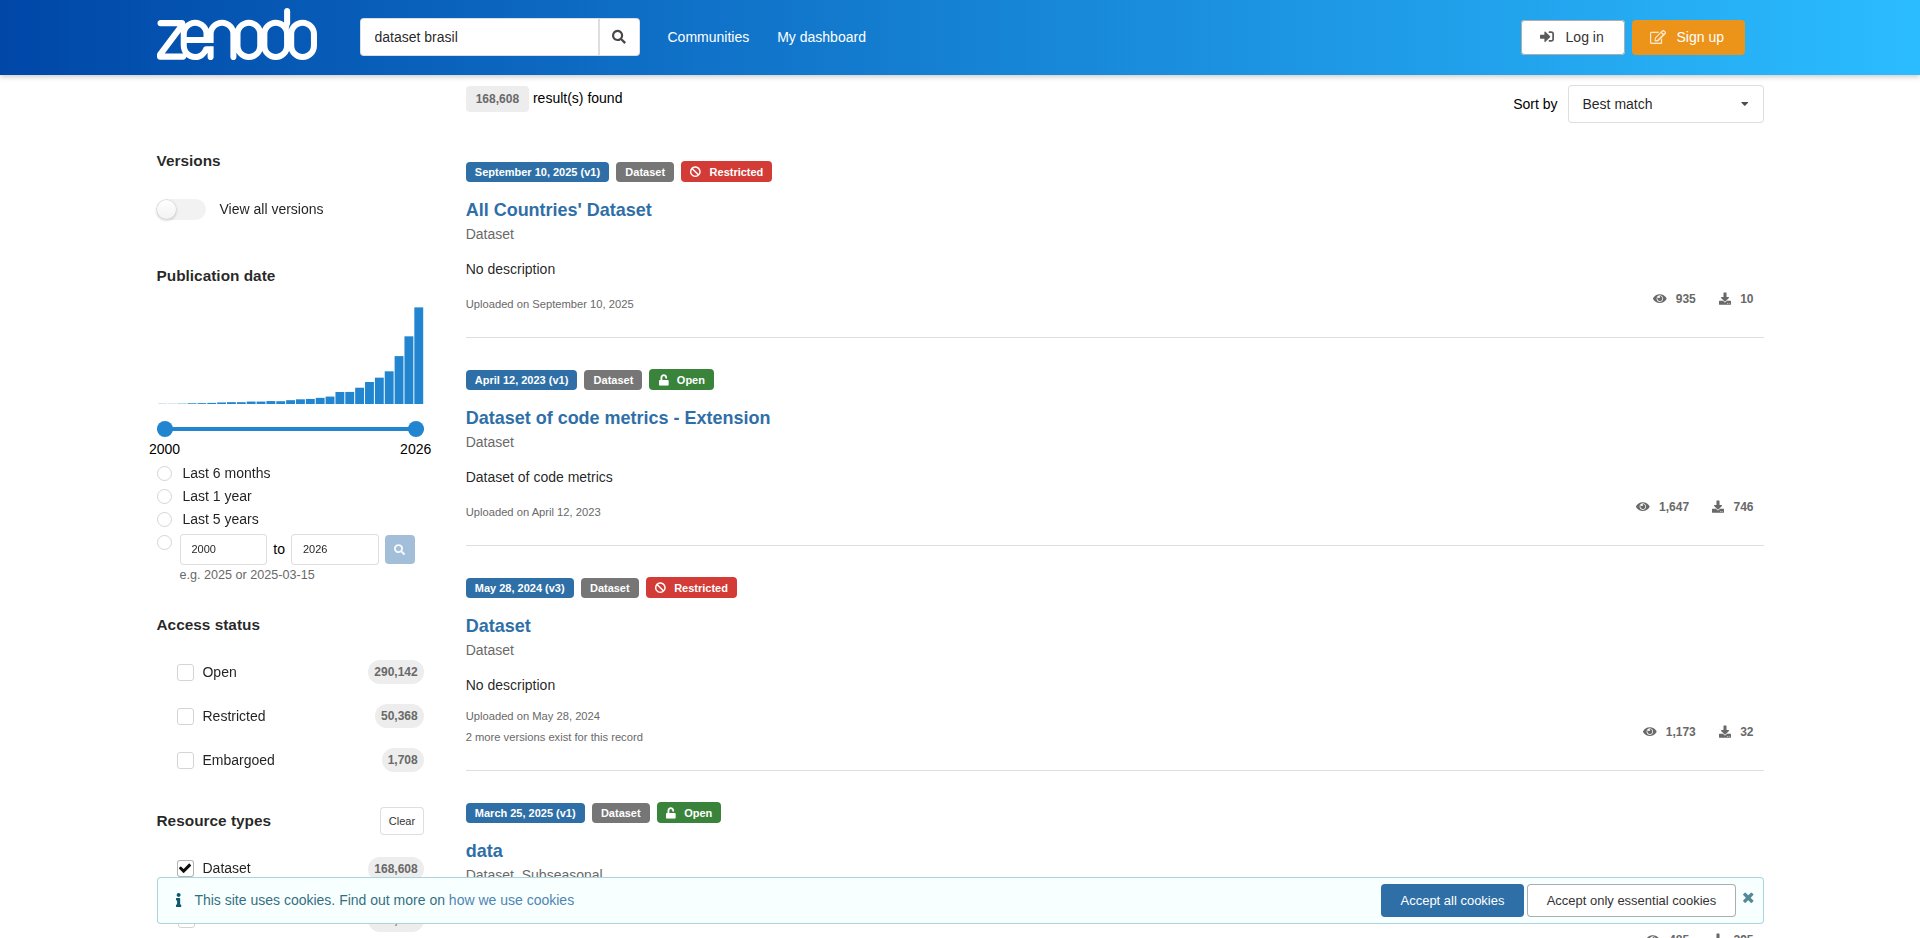1920x938 pixels.
Task: Click the Log in button
Action: 1572,37
